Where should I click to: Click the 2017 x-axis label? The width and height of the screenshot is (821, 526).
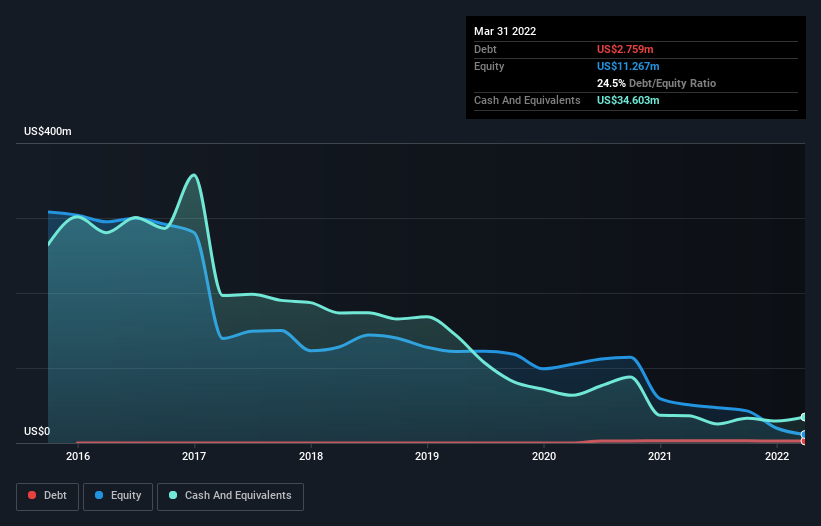click(194, 456)
